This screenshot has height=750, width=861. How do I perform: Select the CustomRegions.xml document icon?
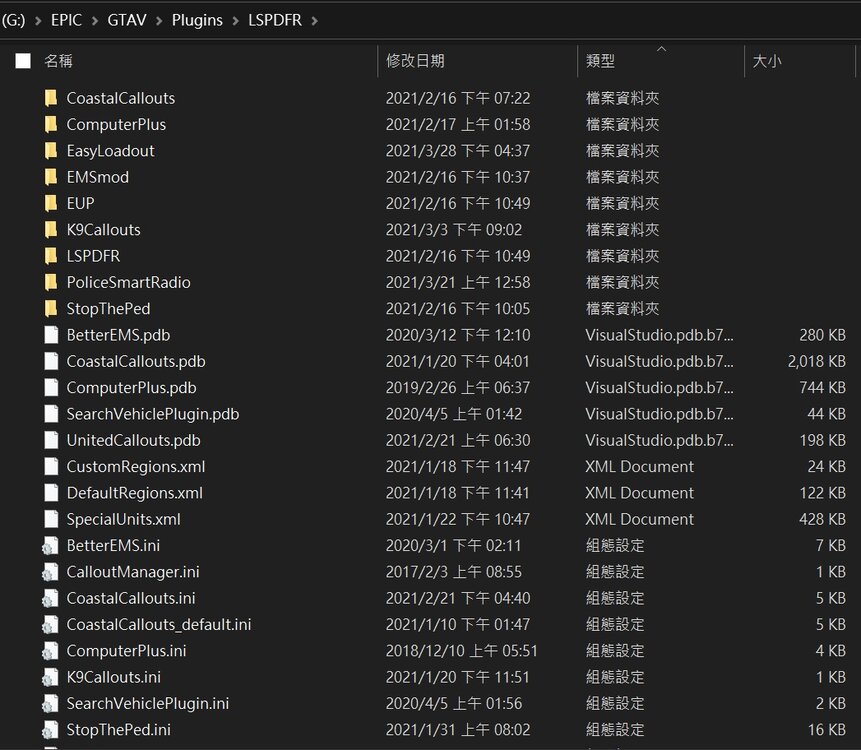pos(51,466)
